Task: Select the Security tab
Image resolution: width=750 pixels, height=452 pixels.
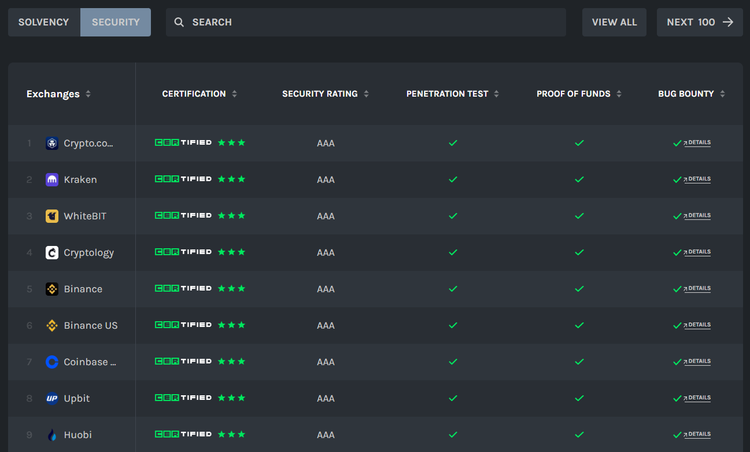Action: (115, 22)
